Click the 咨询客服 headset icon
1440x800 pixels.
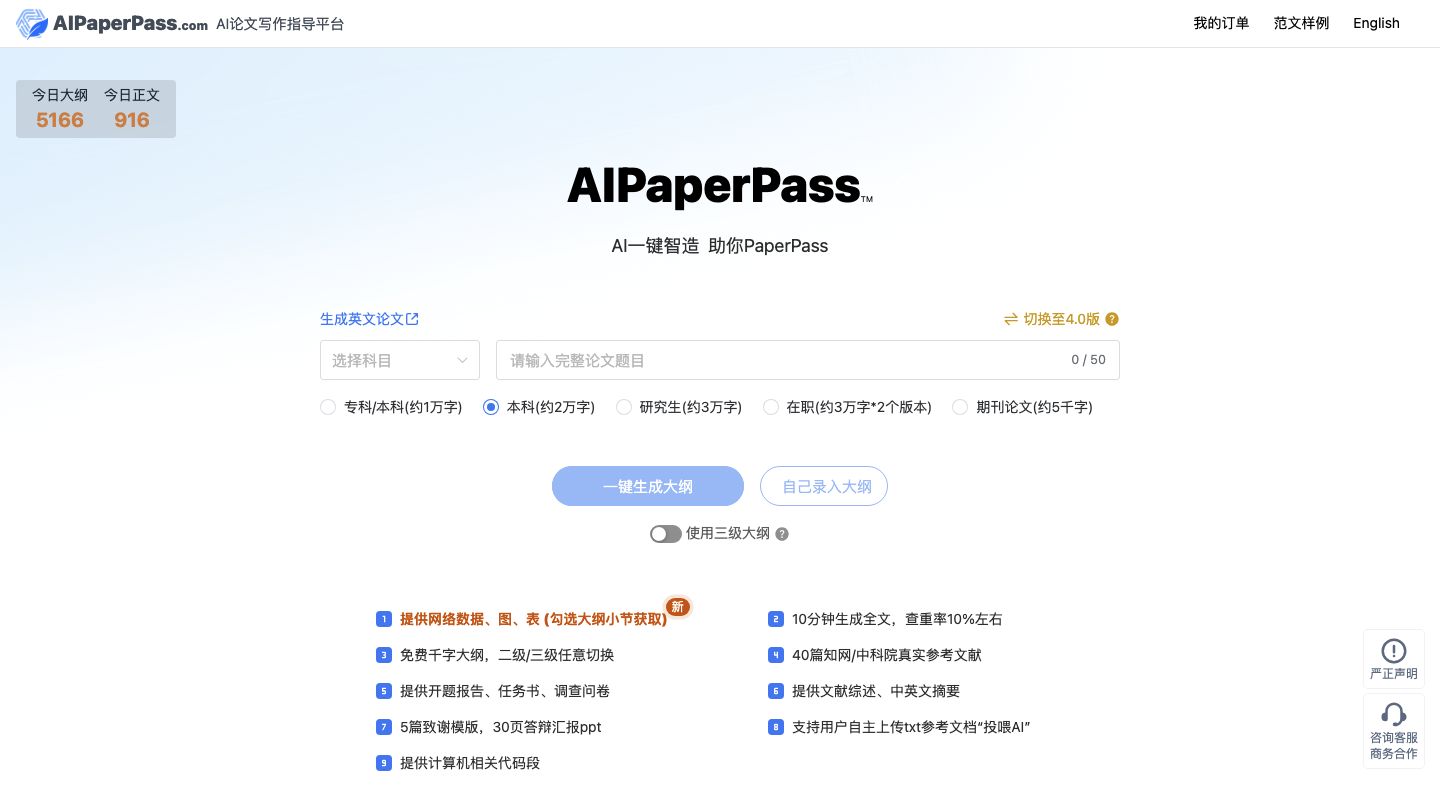(1393, 714)
